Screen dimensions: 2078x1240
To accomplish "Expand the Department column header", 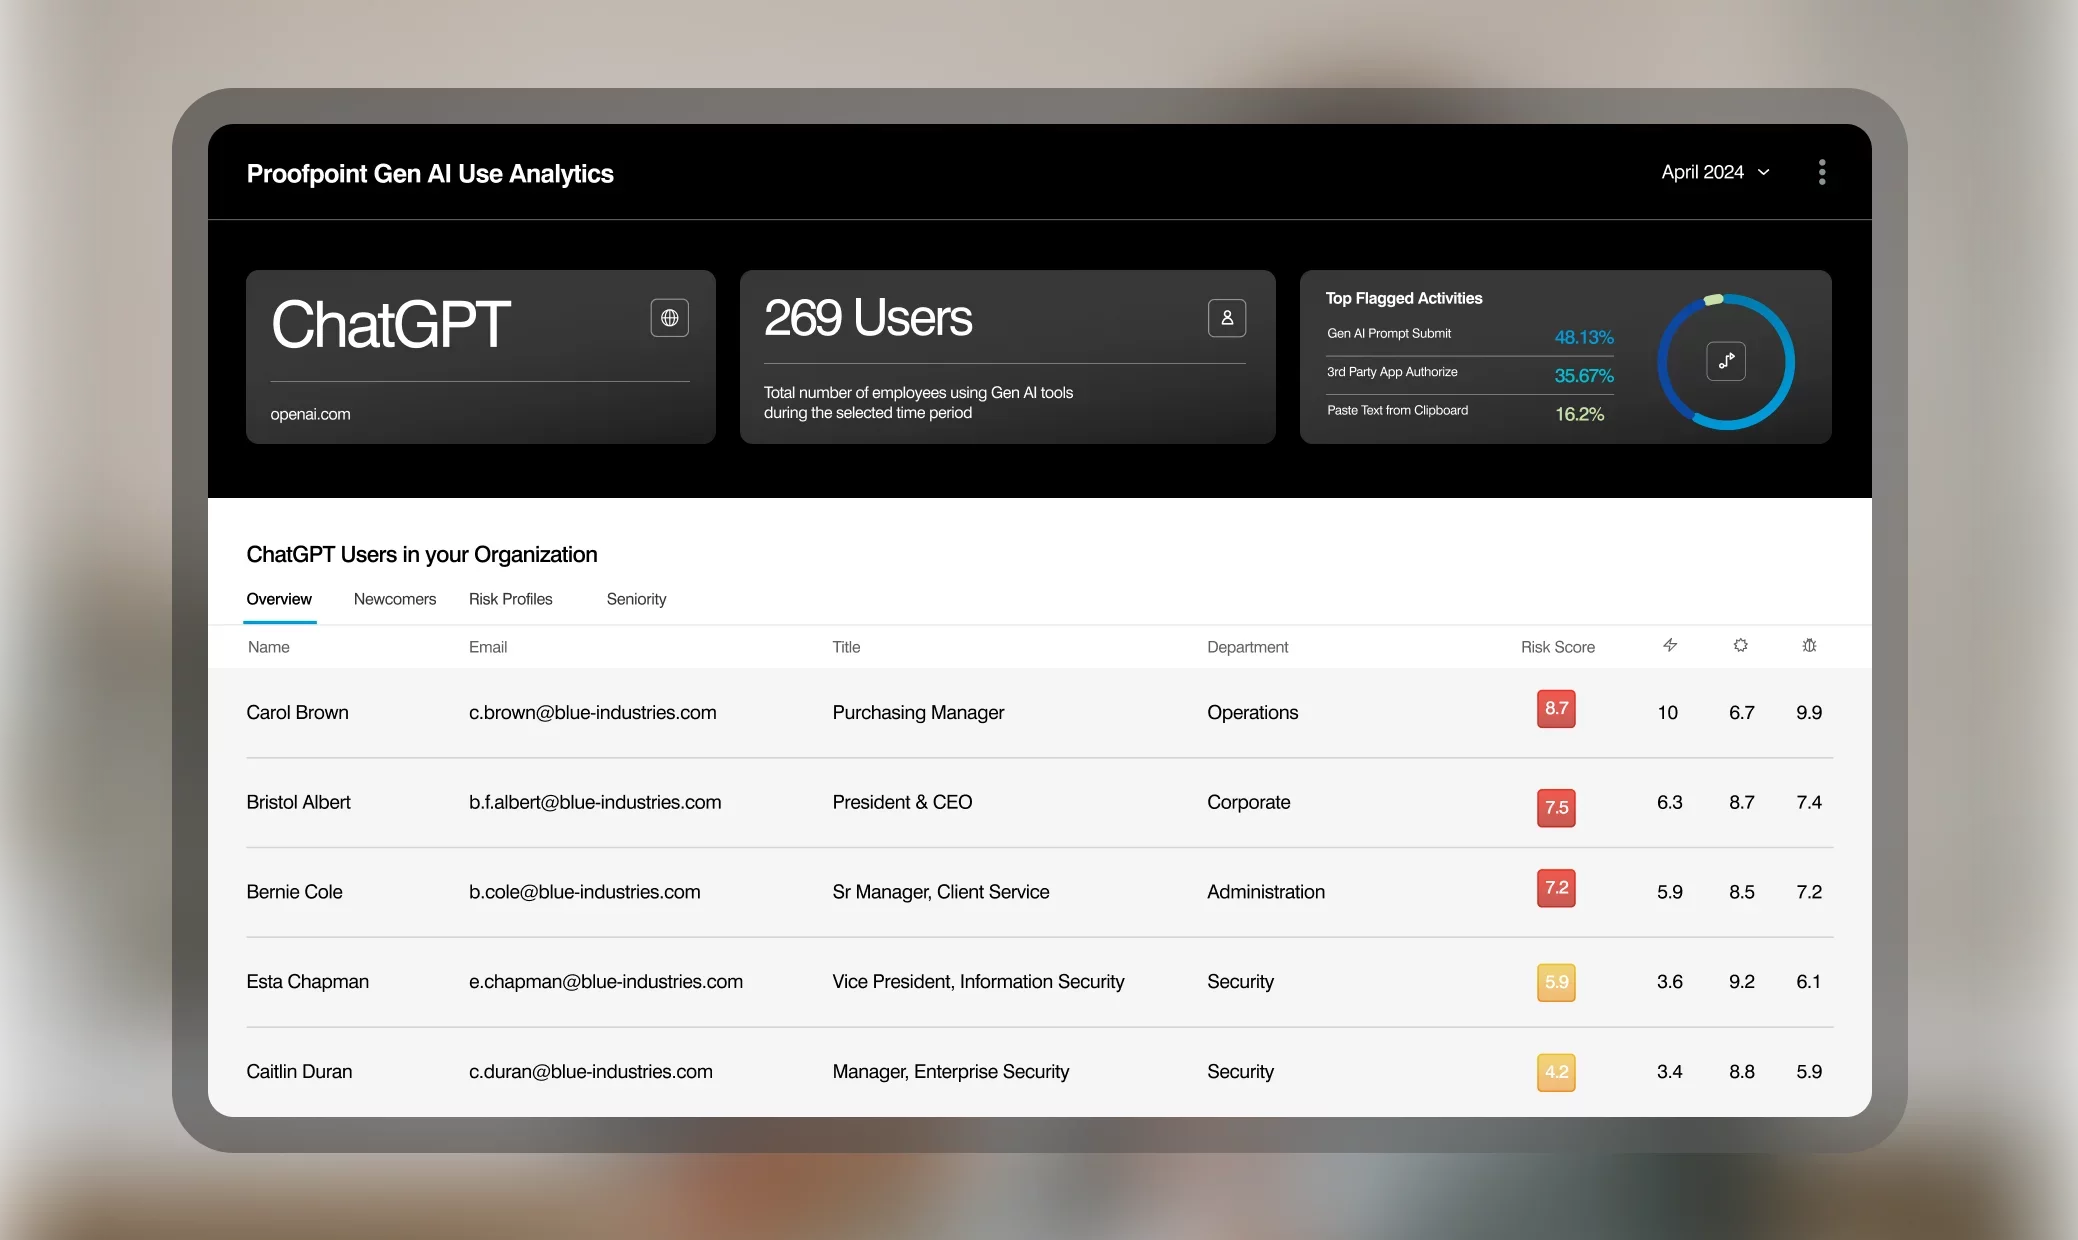I will [1247, 647].
